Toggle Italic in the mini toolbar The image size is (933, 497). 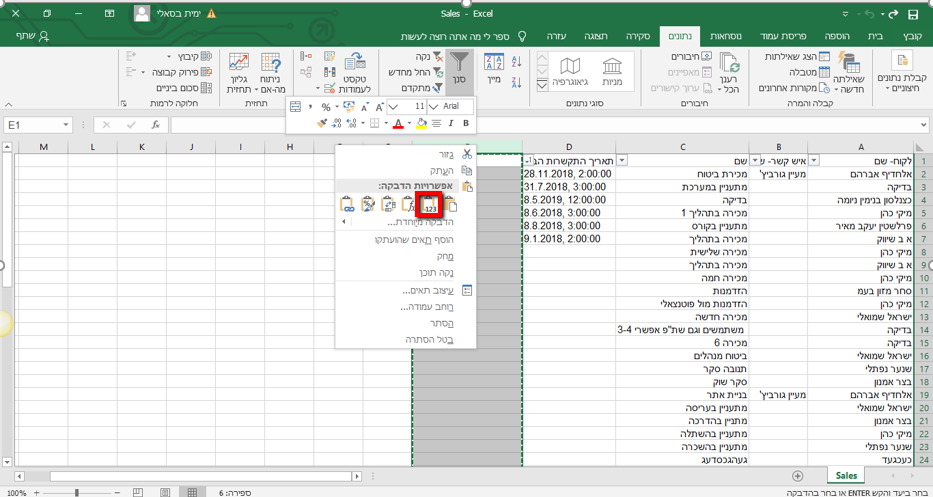pyautogui.click(x=451, y=123)
